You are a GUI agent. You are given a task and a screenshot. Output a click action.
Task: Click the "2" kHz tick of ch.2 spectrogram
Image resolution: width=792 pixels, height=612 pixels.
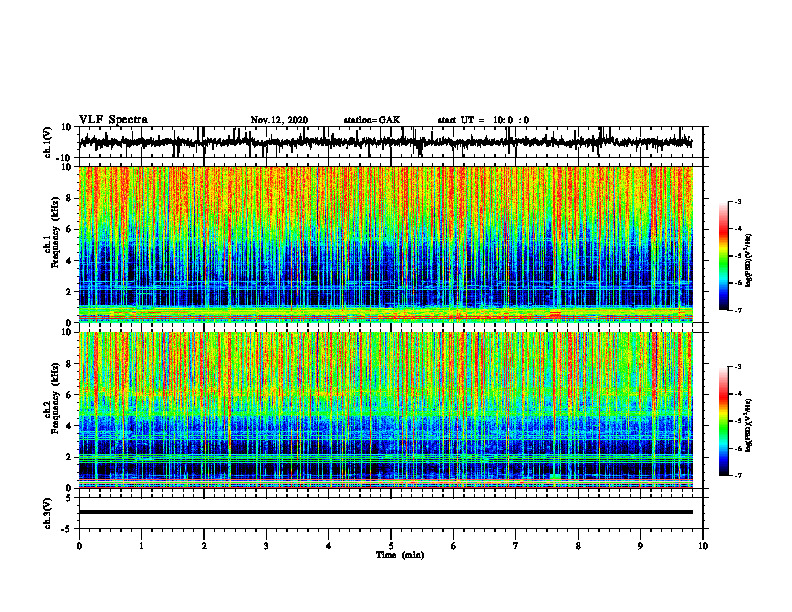pyautogui.click(x=69, y=457)
